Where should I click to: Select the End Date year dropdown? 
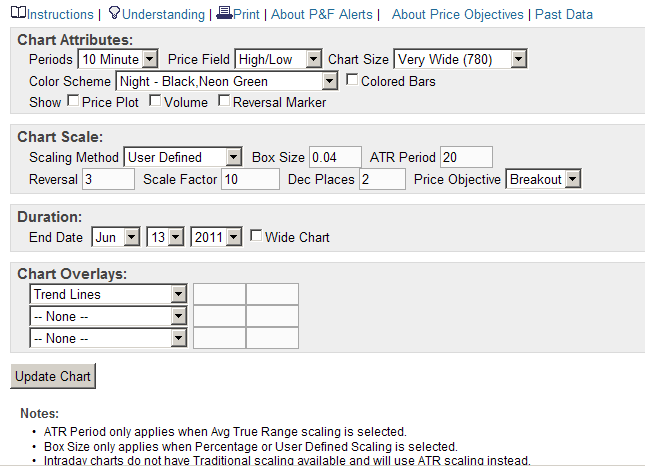click(217, 237)
